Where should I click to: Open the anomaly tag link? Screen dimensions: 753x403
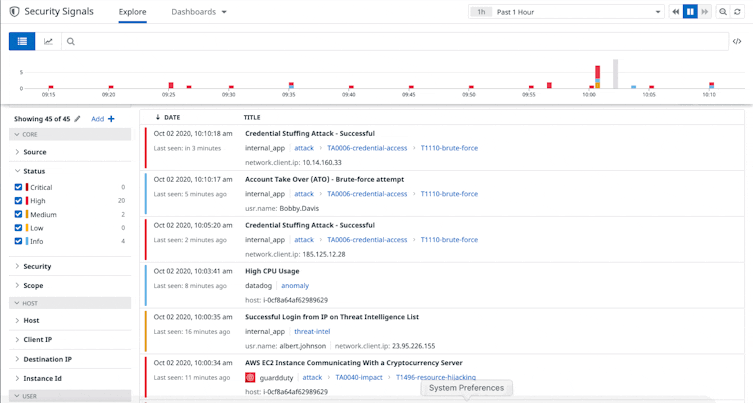pyautogui.click(x=295, y=286)
